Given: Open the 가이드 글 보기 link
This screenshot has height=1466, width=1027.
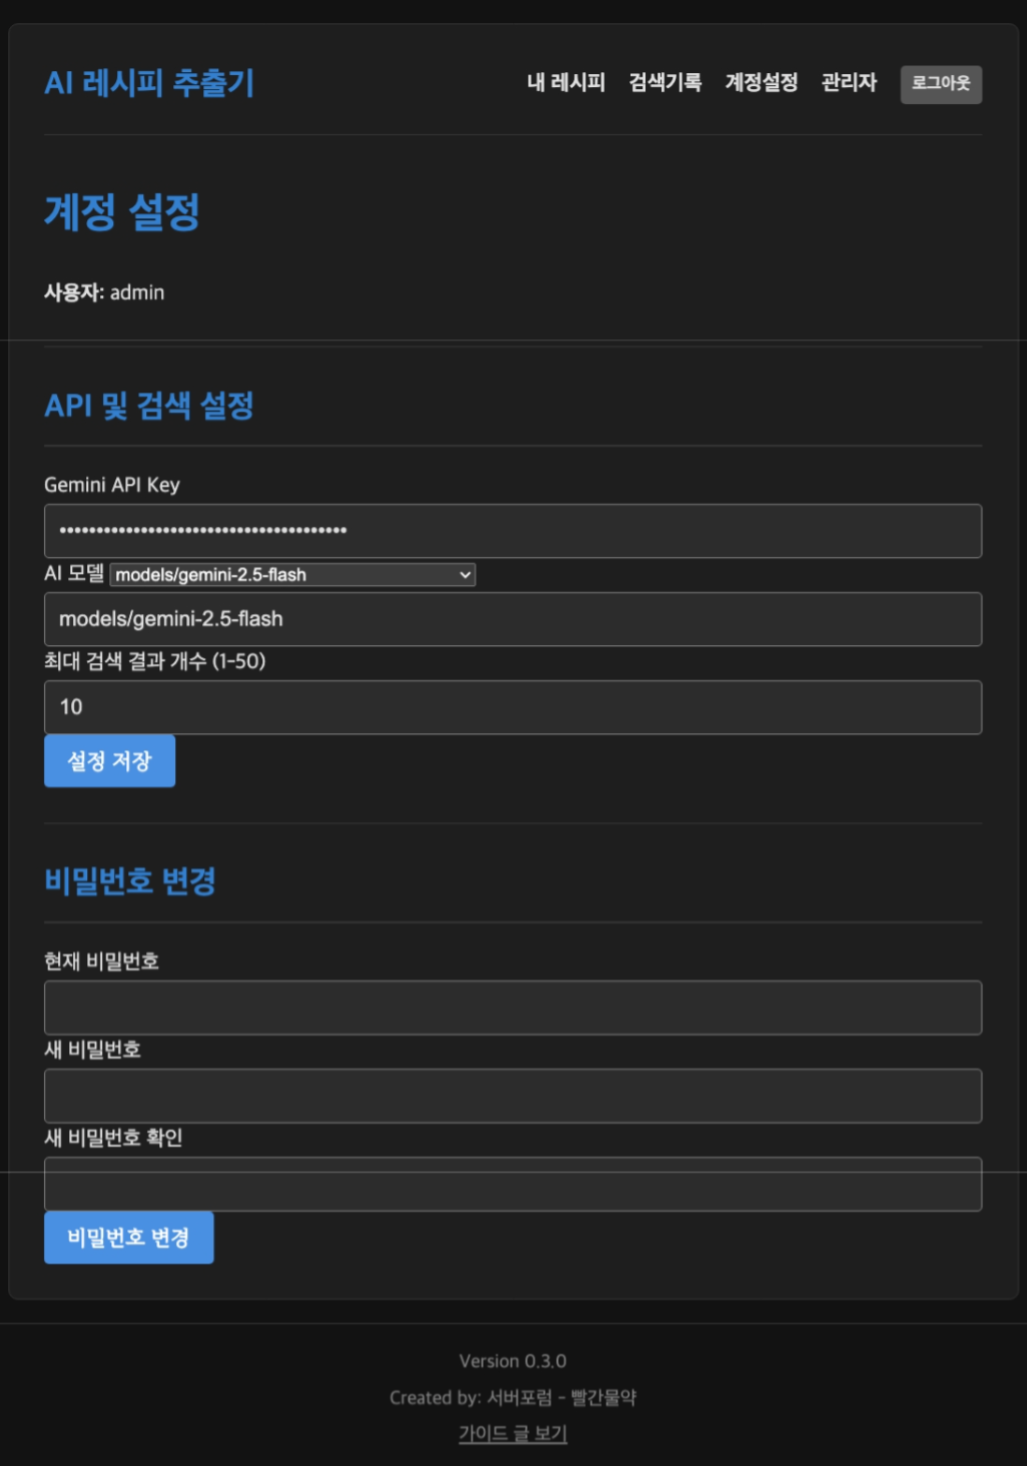Looking at the screenshot, I should pos(513,1434).
